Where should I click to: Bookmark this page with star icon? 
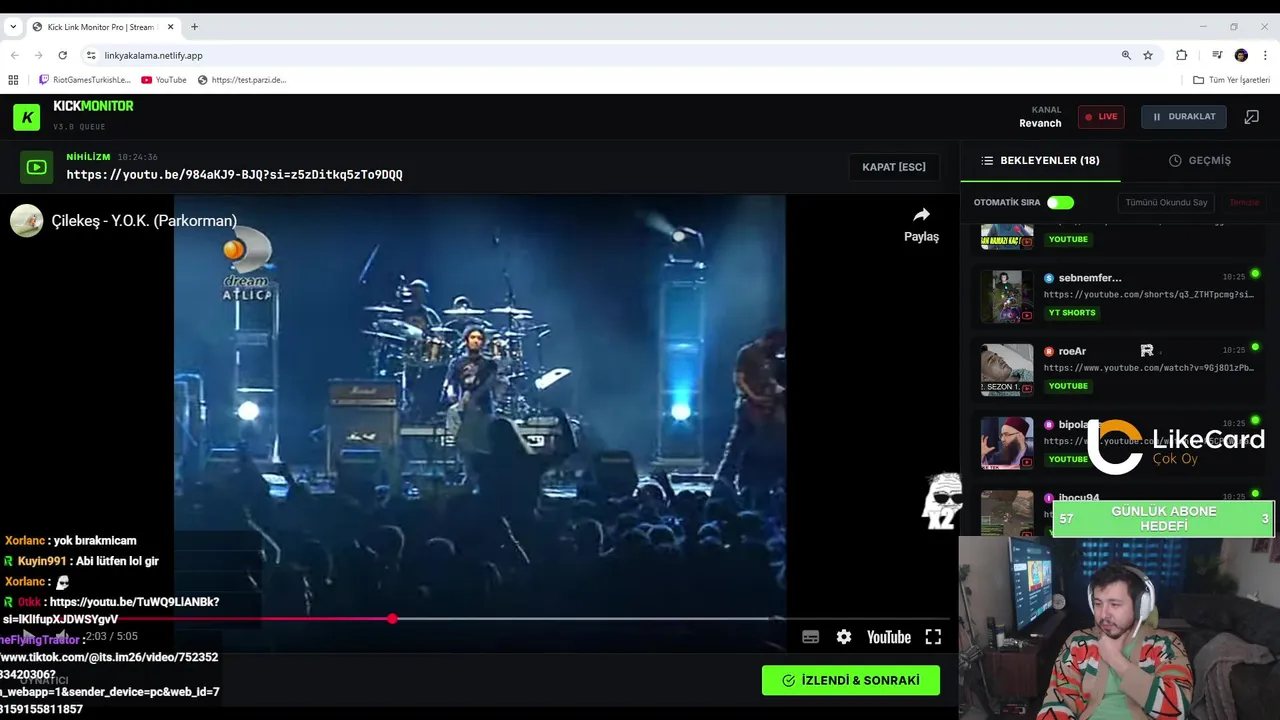click(x=1148, y=55)
